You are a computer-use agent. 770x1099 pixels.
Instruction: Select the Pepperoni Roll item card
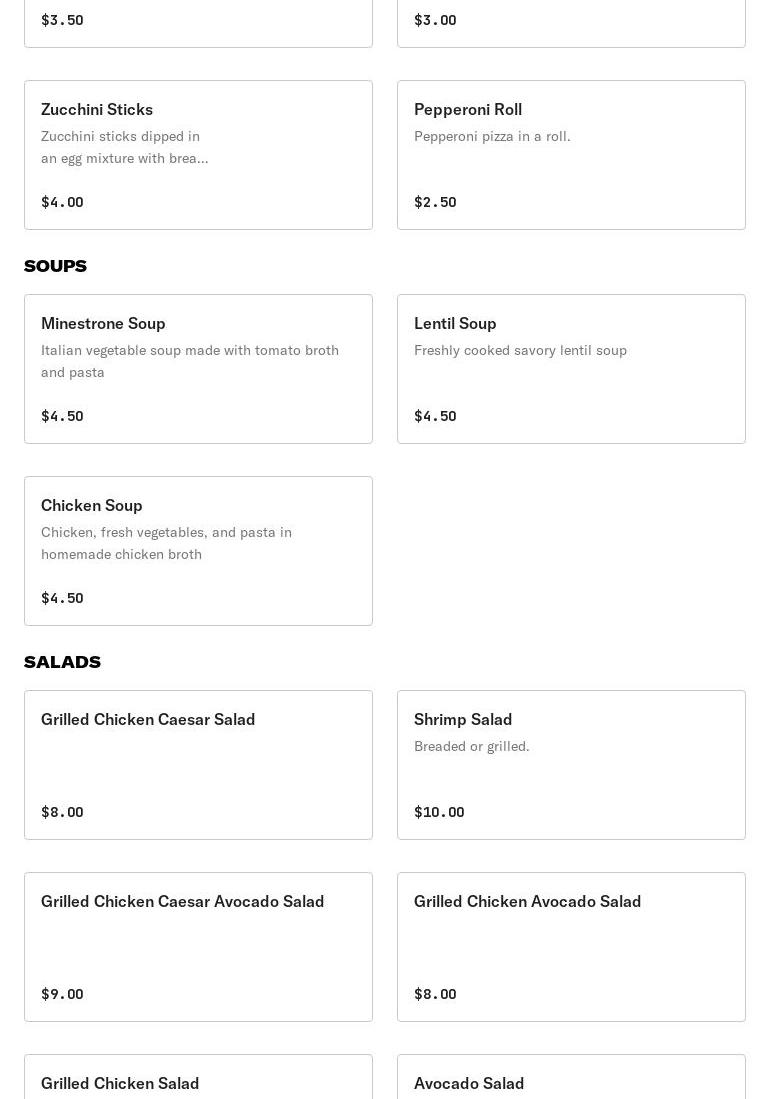pos(571,155)
